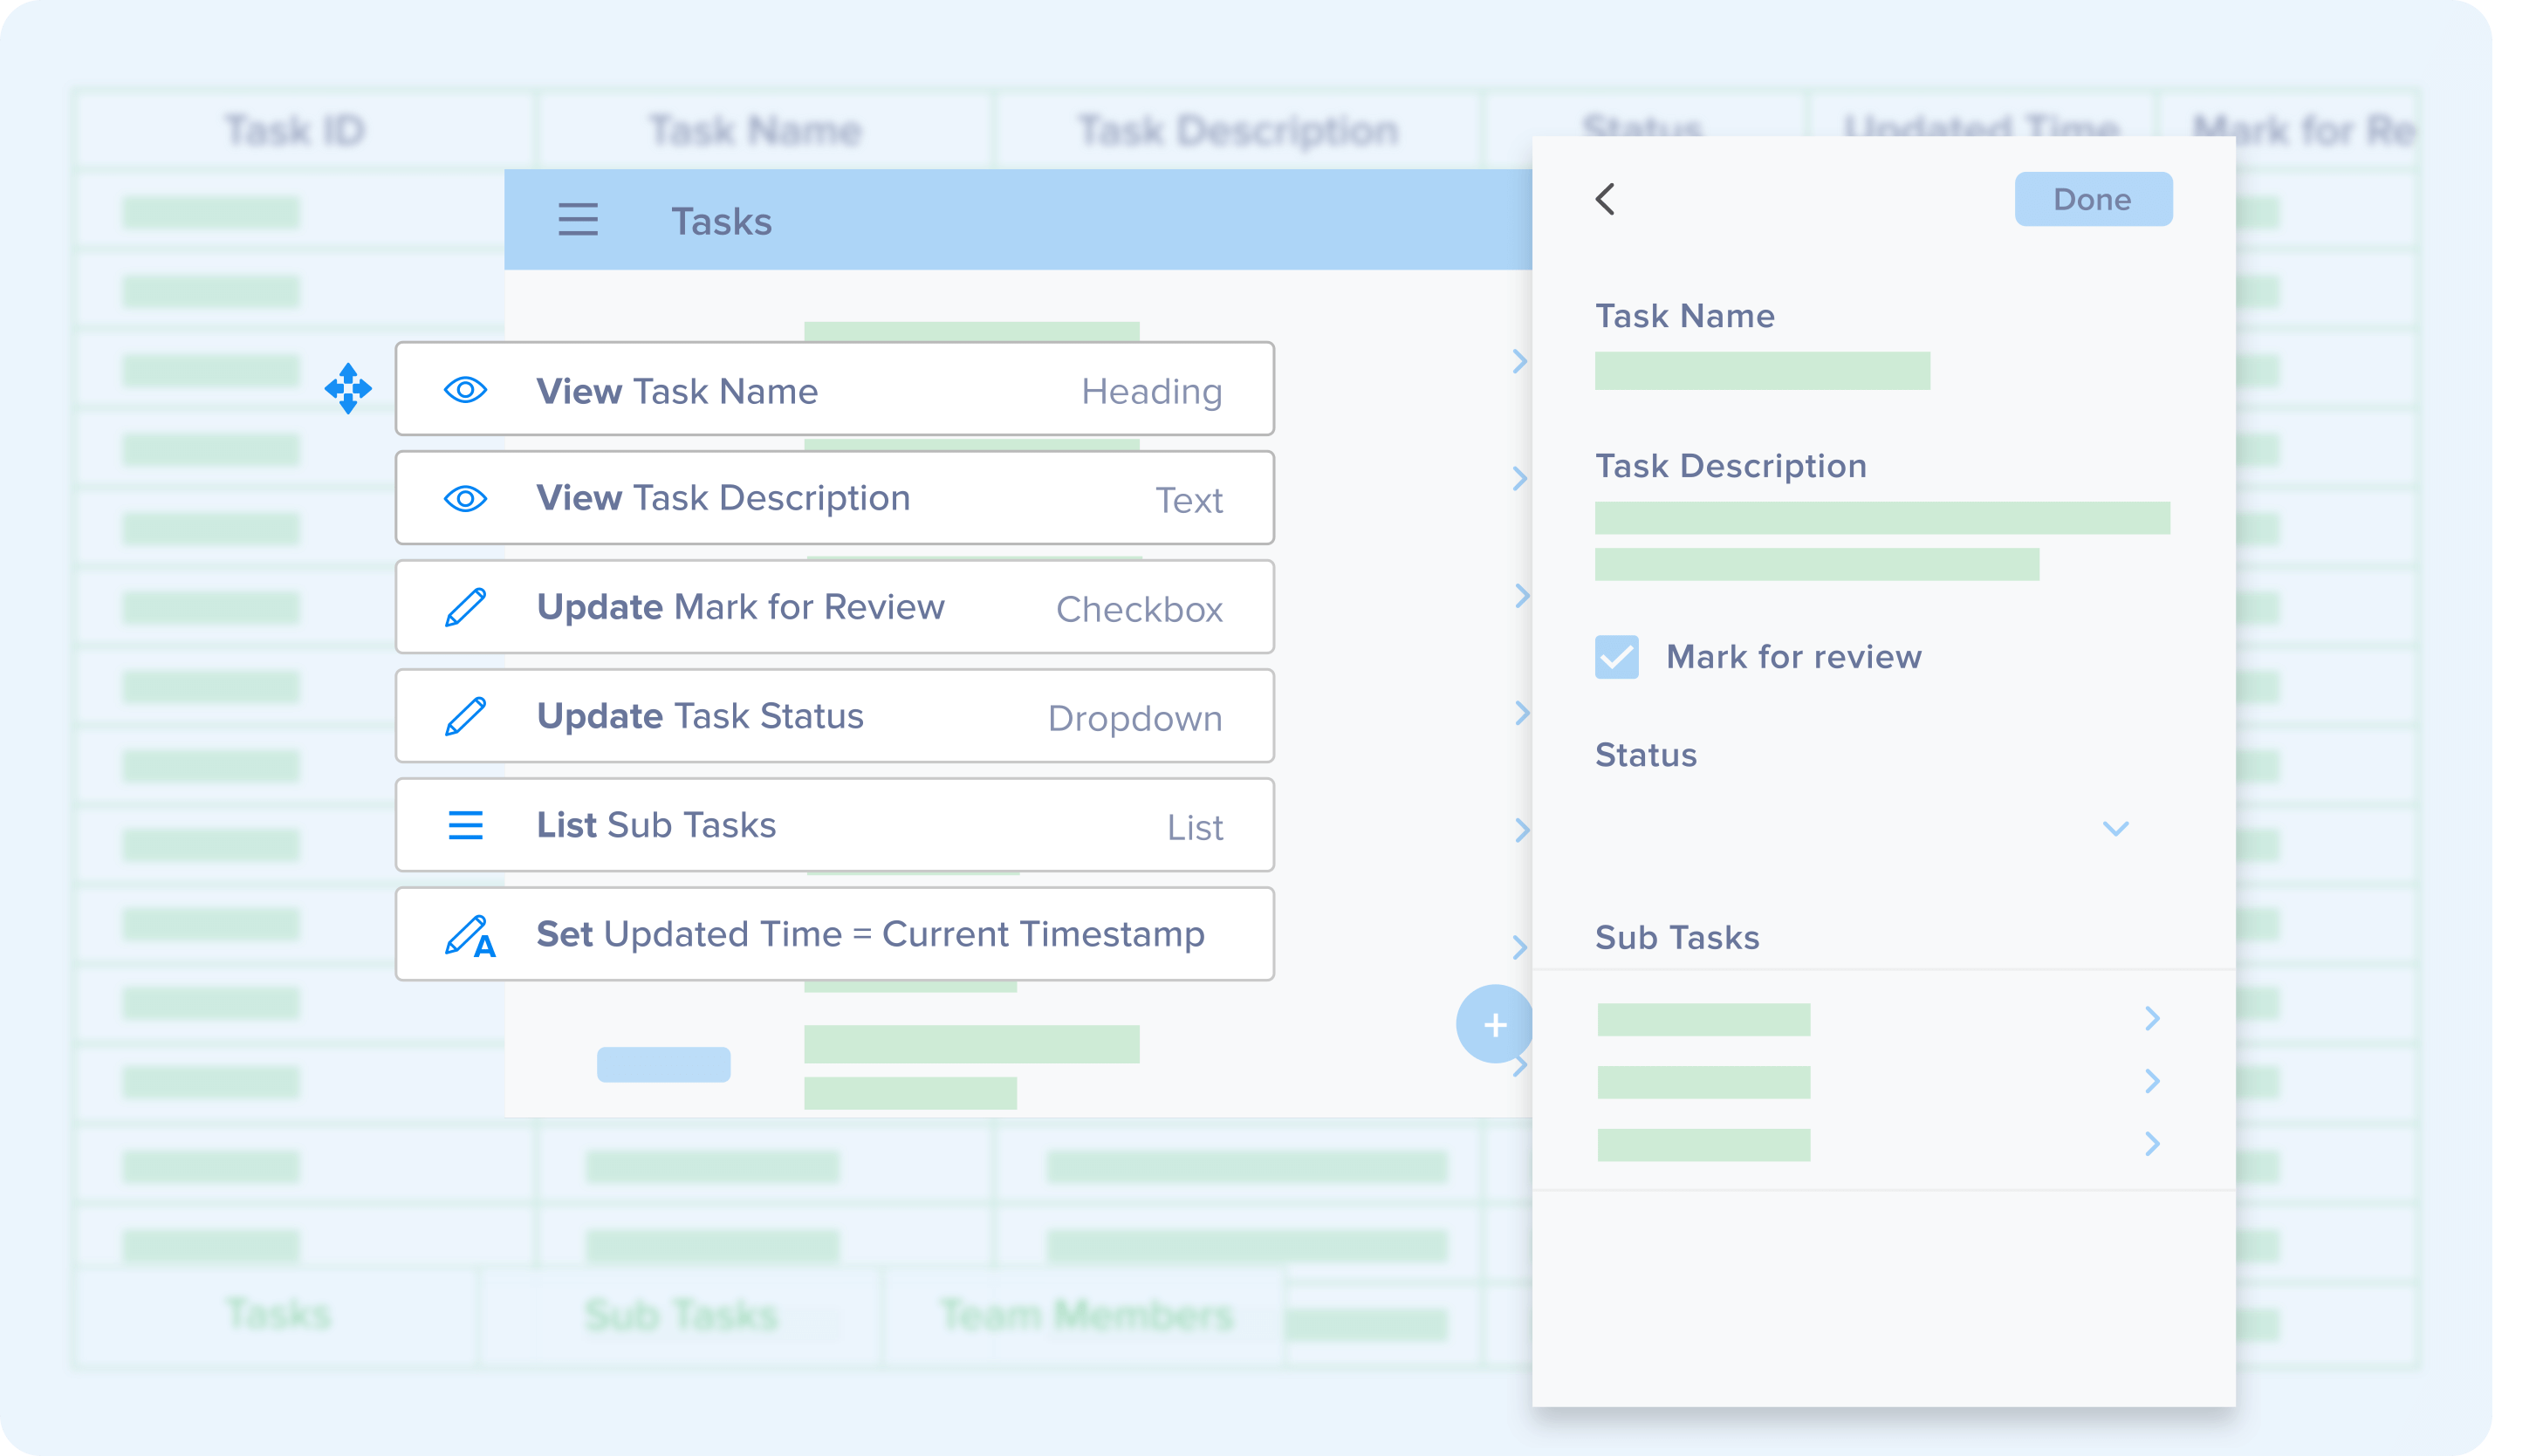Click the blue pill button near the screen bottom
This screenshot has width=2536, height=1456.
pyautogui.click(x=663, y=1064)
